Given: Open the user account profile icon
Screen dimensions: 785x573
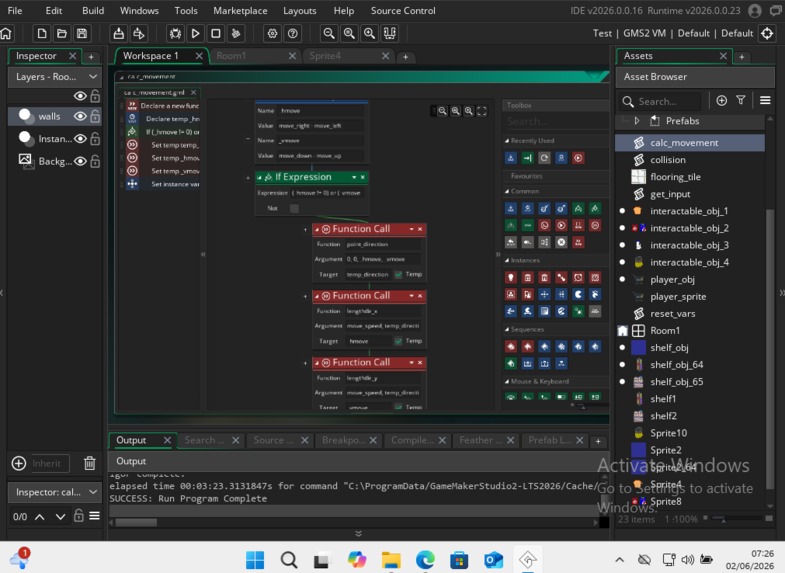Looking at the screenshot, I should 754,11.
